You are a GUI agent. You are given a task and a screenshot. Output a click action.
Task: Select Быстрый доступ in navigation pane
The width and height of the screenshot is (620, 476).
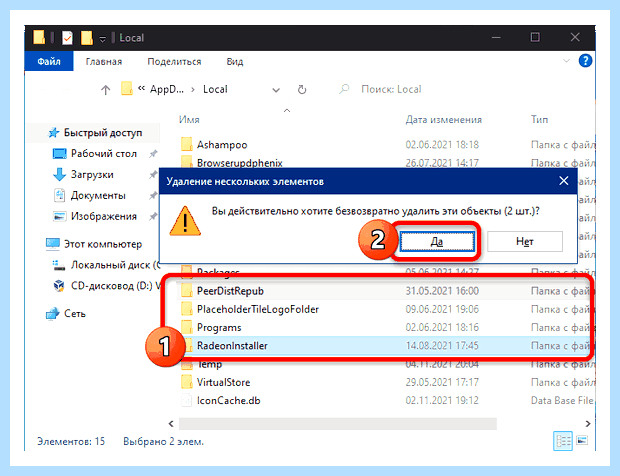[x=95, y=133]
